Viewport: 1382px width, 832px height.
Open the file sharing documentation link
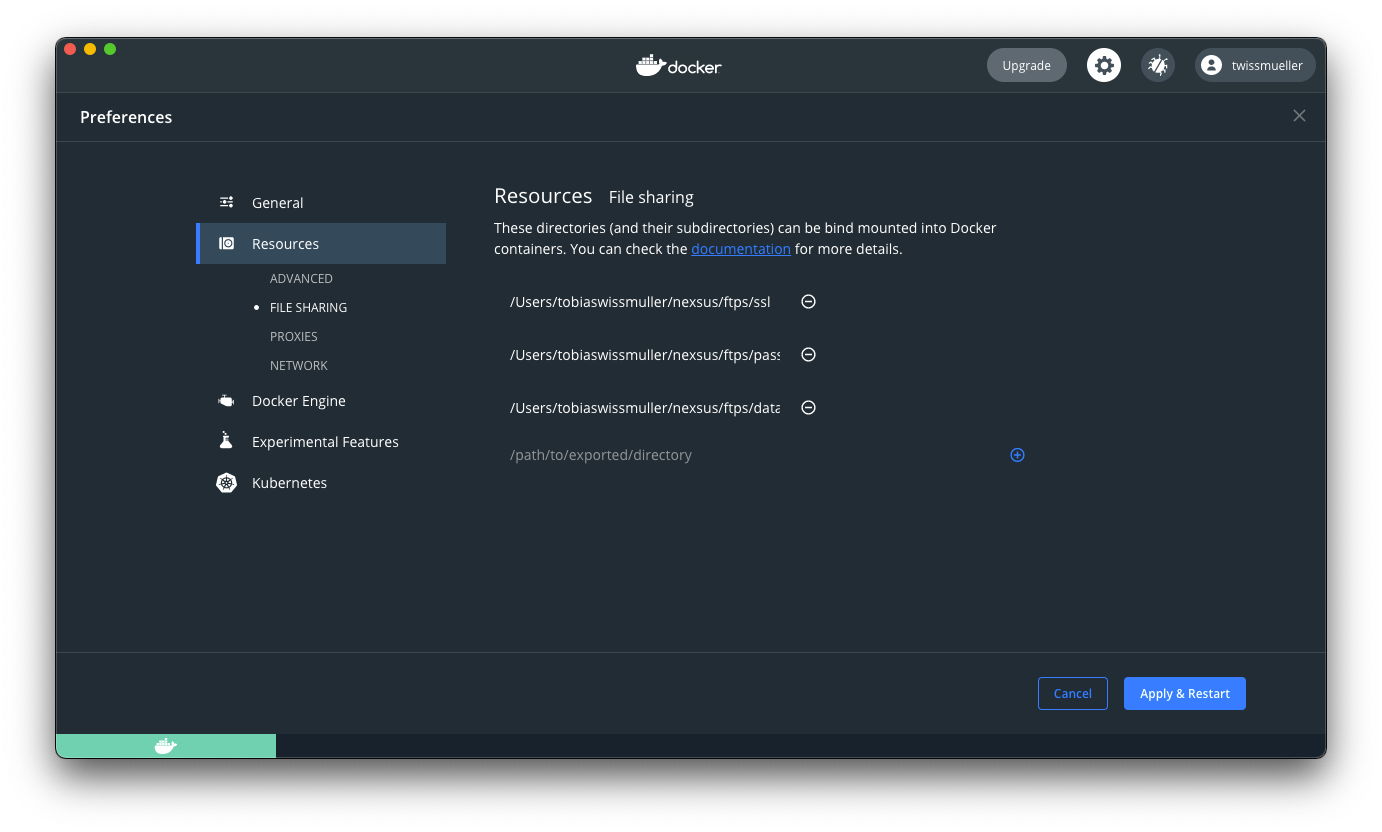pyautogui.click(x=741, y=248)
